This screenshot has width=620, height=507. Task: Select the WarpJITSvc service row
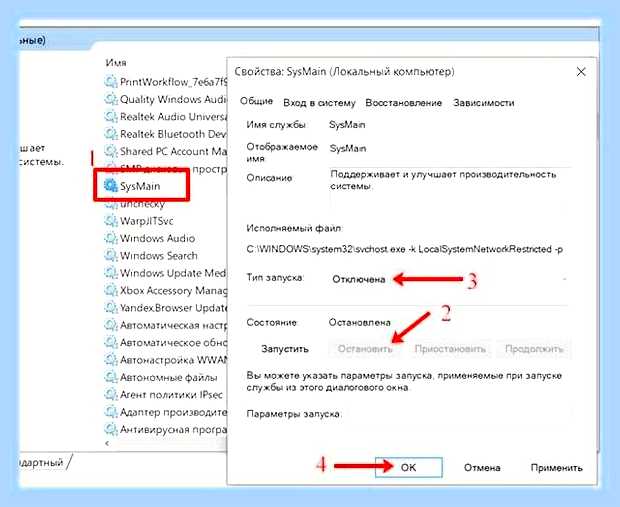[139, 221]
